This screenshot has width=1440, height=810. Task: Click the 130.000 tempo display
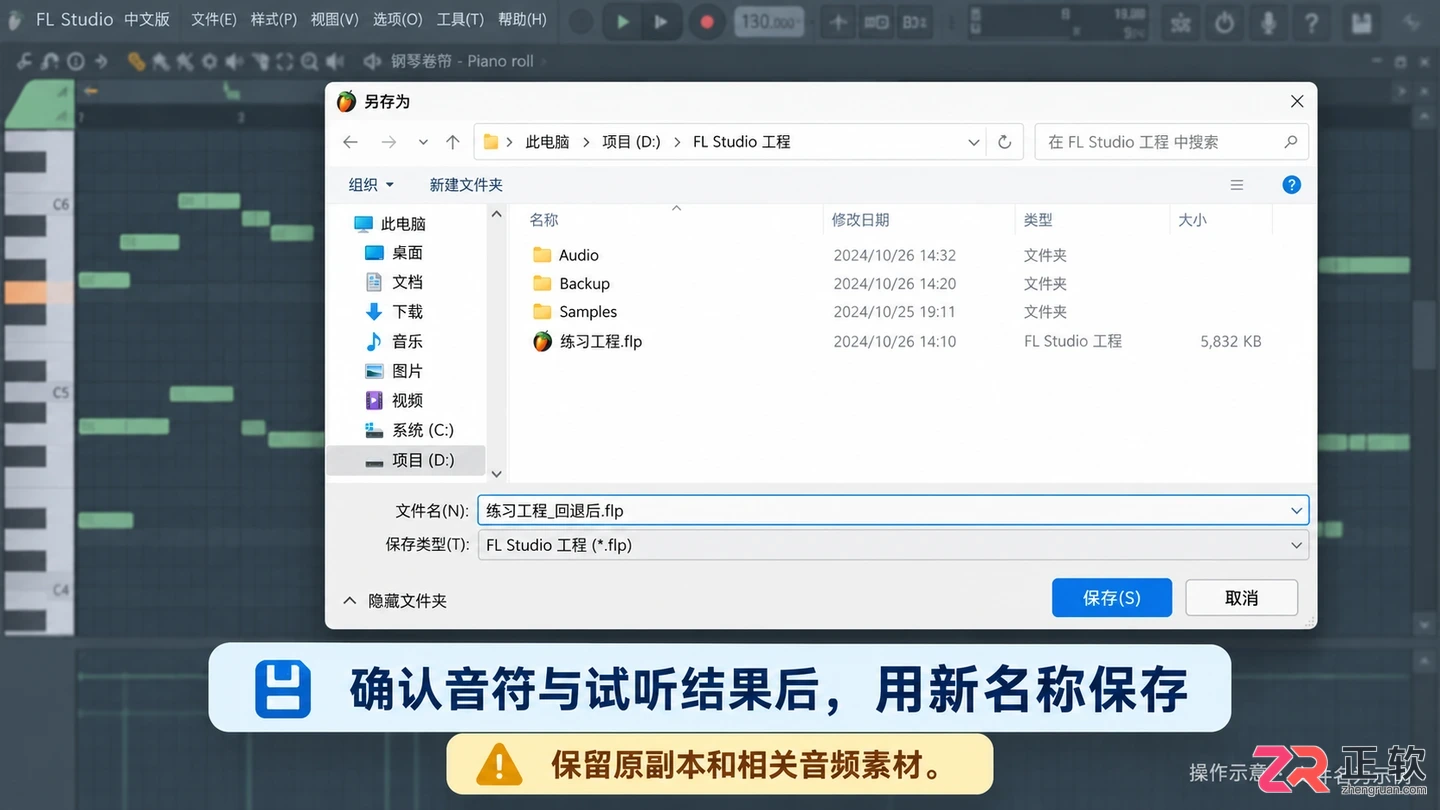pos(769,21)
